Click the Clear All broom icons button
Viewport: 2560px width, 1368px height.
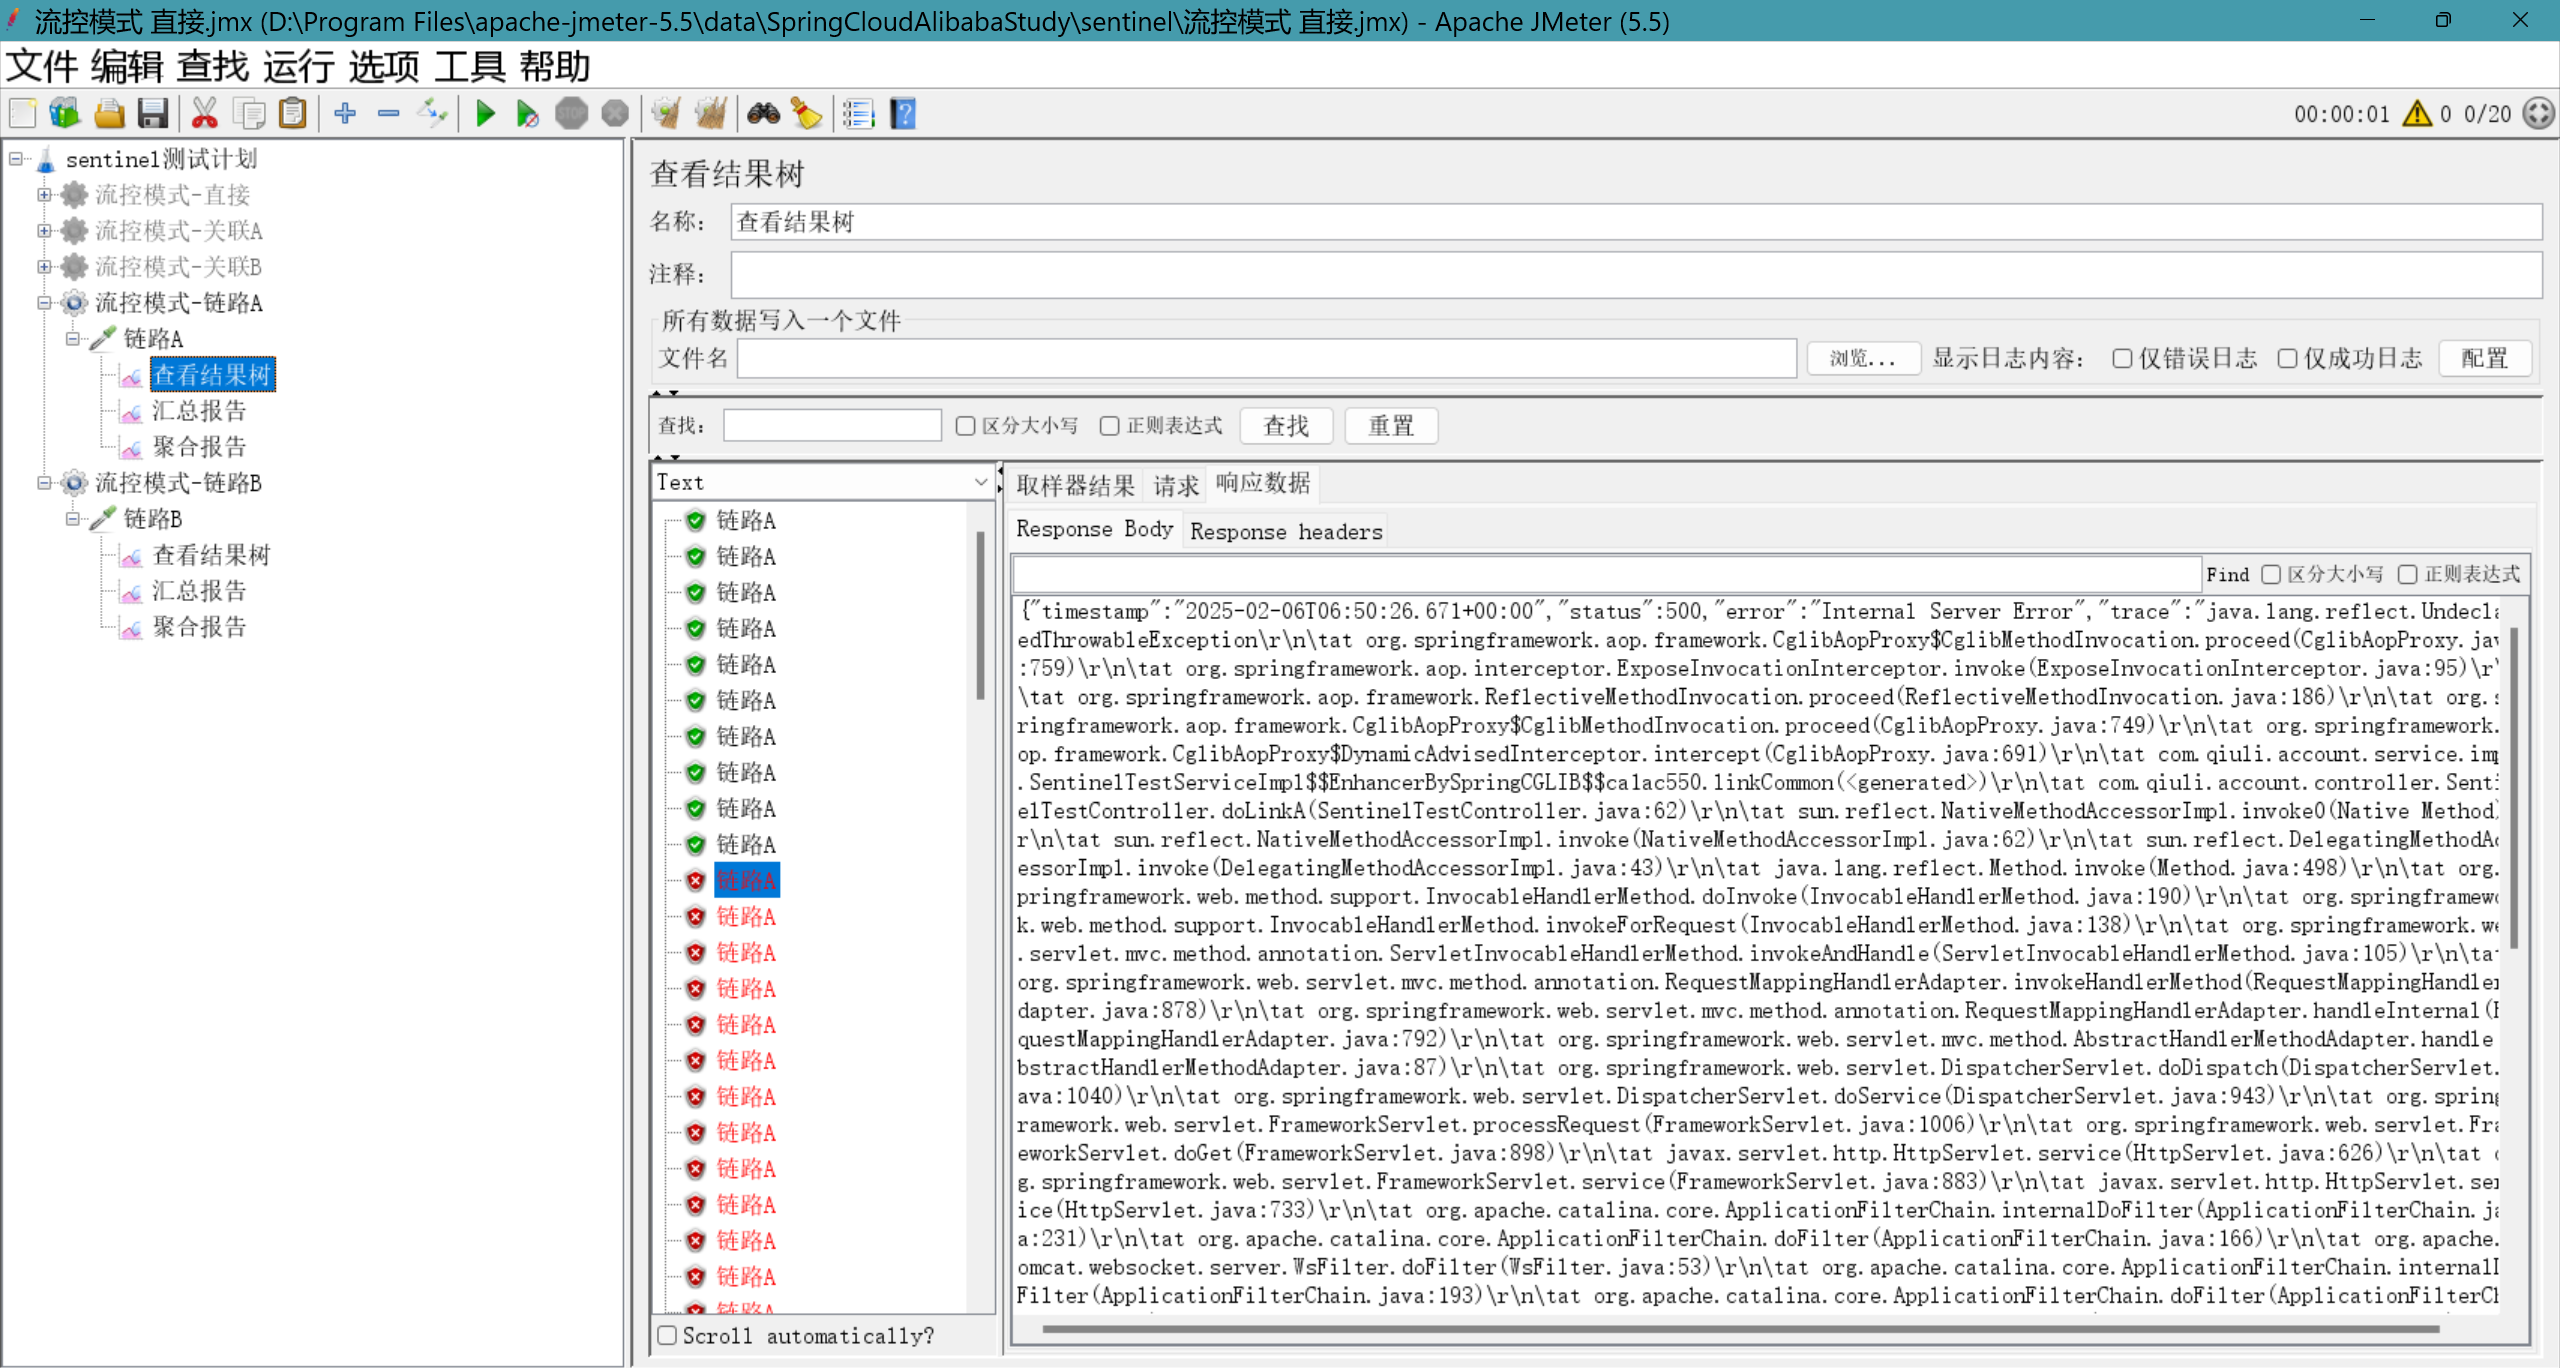711,114
